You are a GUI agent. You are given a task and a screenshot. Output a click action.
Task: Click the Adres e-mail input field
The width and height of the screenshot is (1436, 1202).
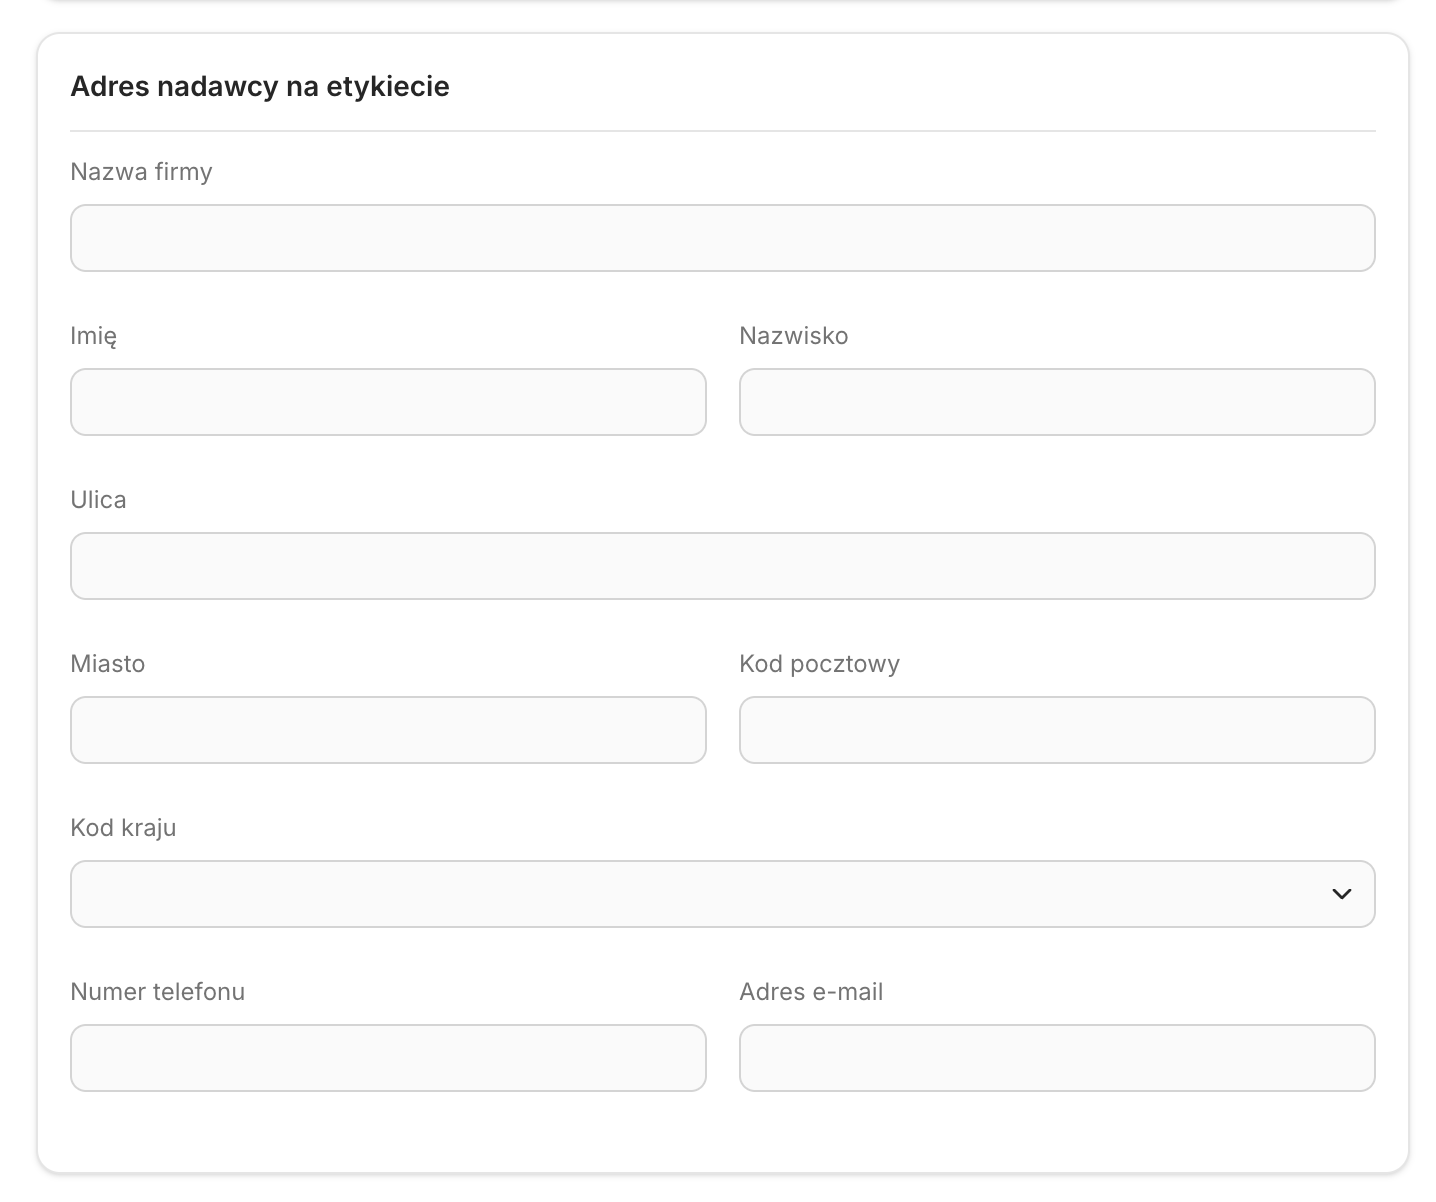1057,1058
